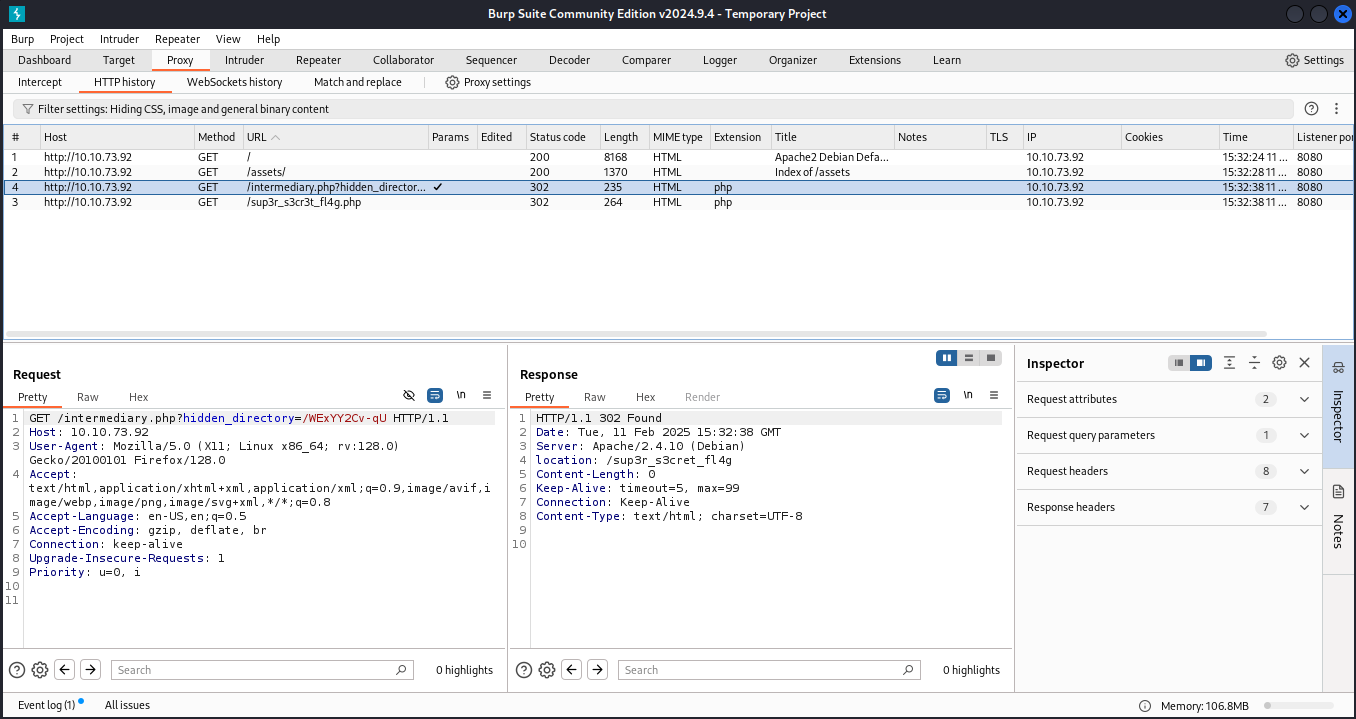Switch to side-by-side request/response layout
The image size is (1356, 719).
pyautogui.click(x=947, y=357)
